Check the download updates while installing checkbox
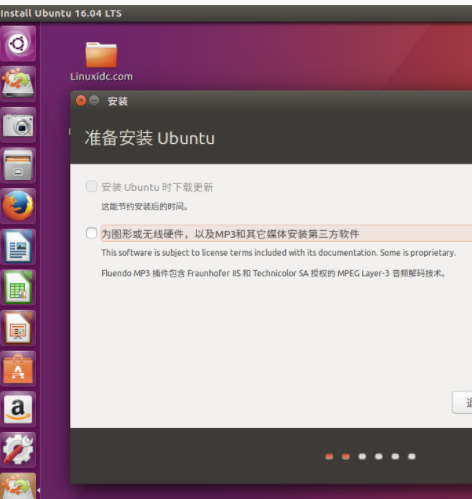472x499 pixels. tap(91, 186)
